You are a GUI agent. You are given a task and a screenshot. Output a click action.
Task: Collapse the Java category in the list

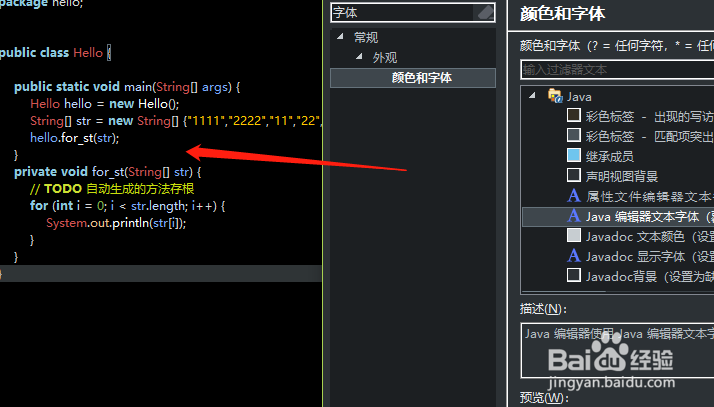point(532,96)
